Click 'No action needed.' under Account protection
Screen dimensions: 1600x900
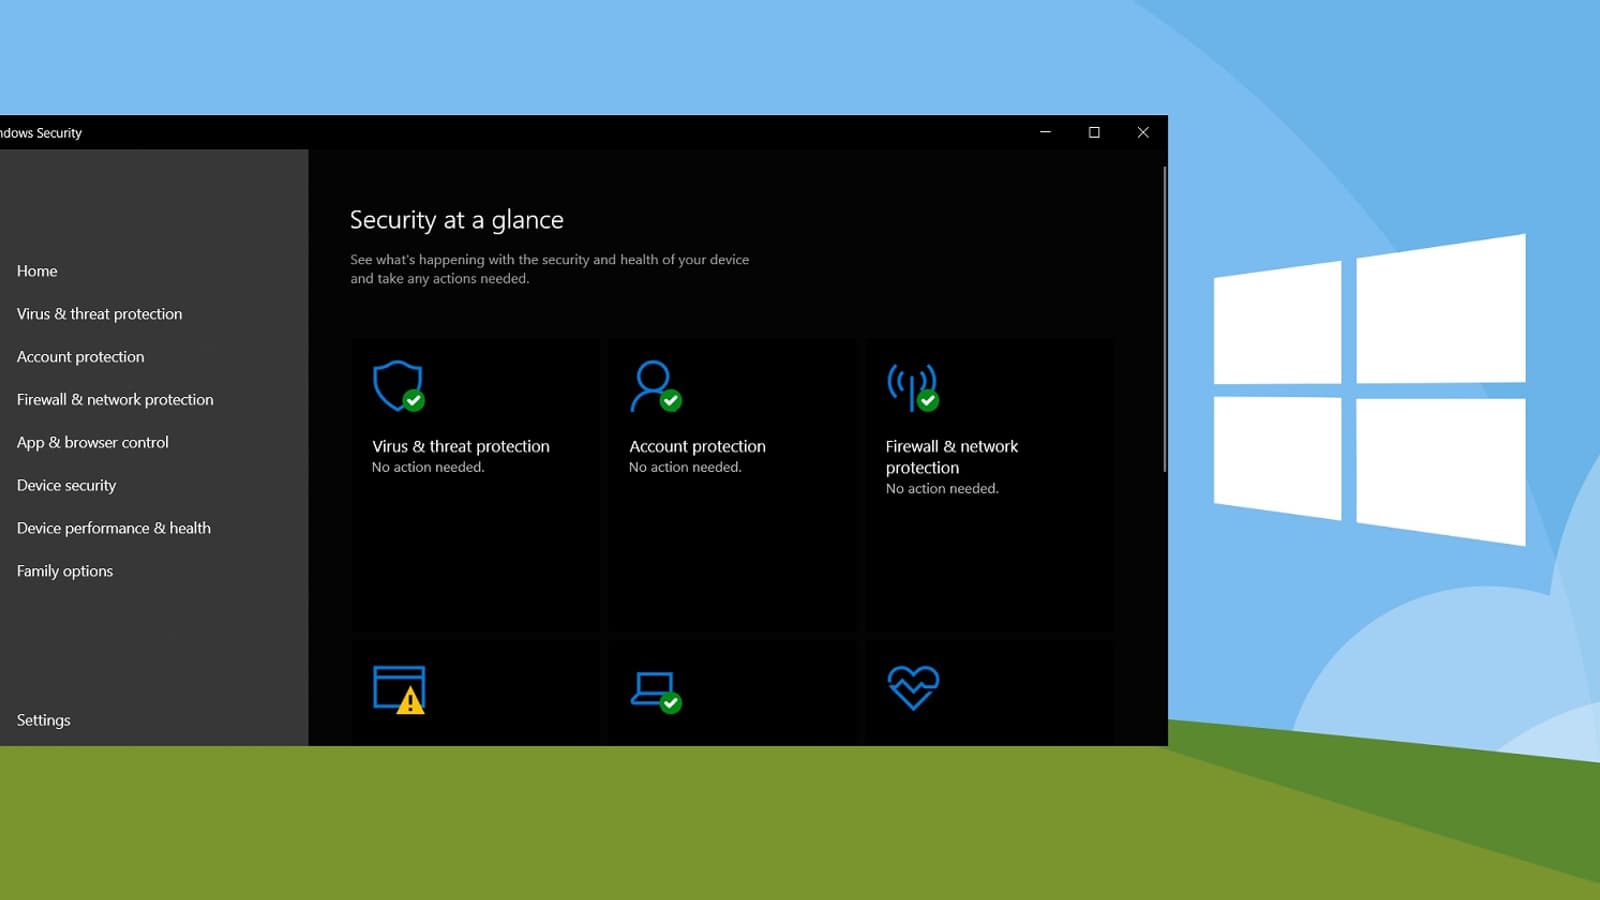coord(685,467)
